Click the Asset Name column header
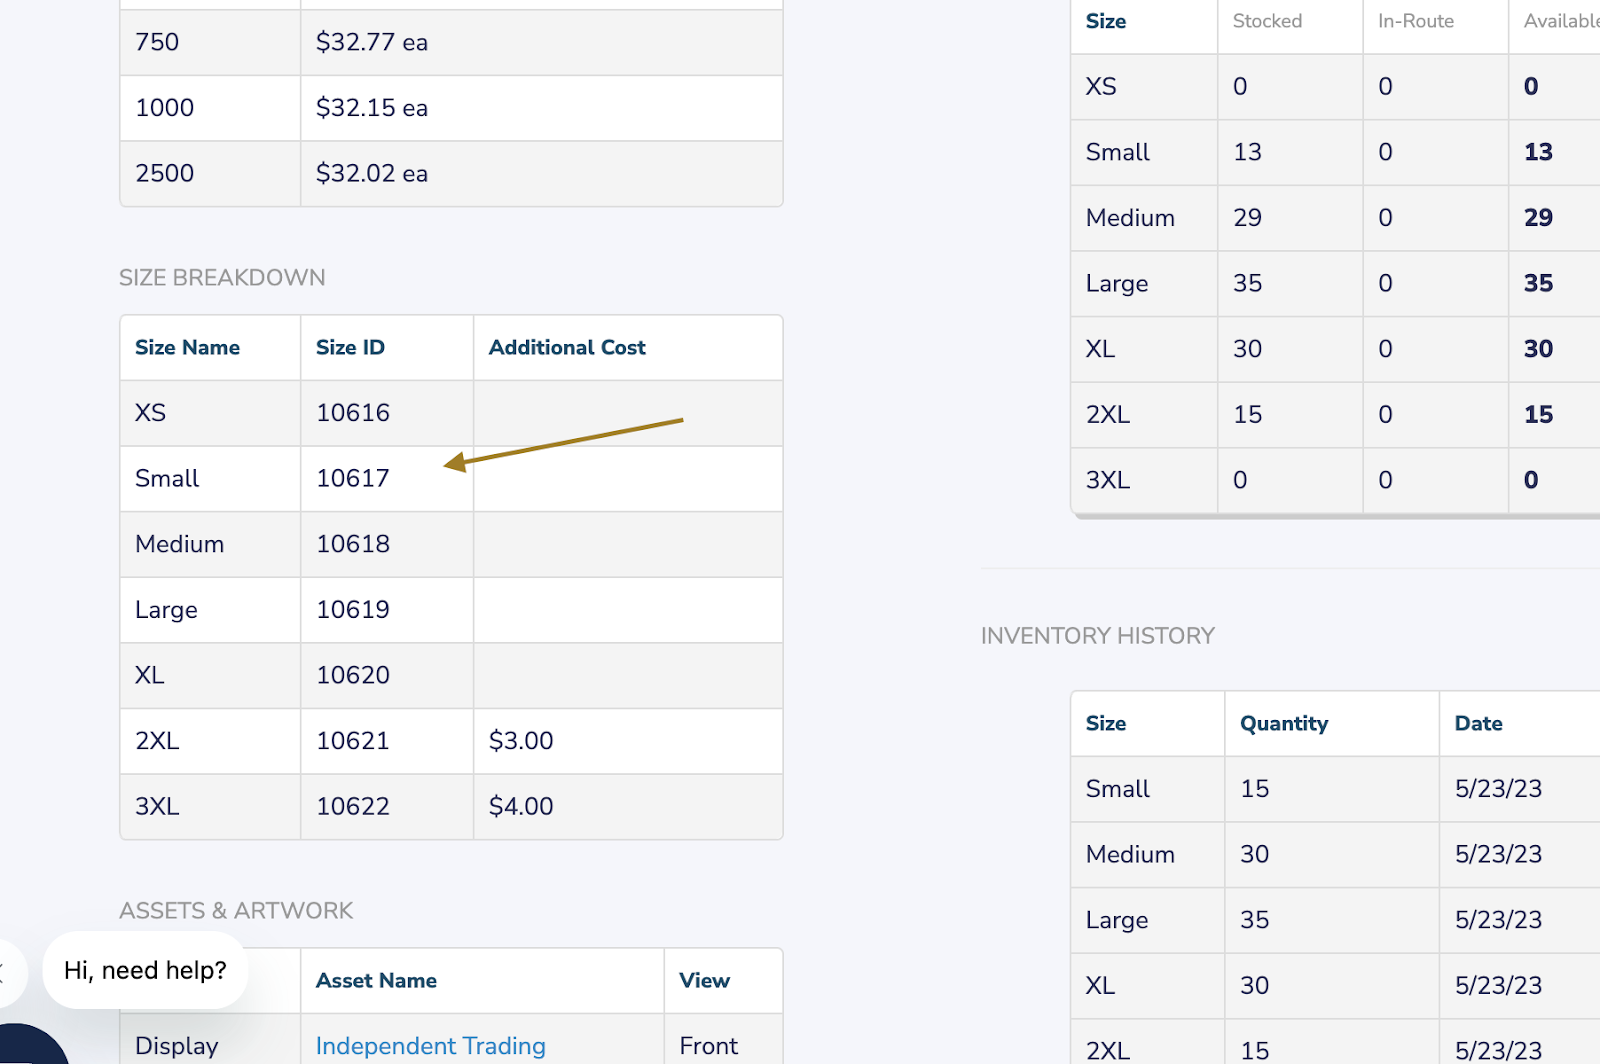 (x=376, y=980)
